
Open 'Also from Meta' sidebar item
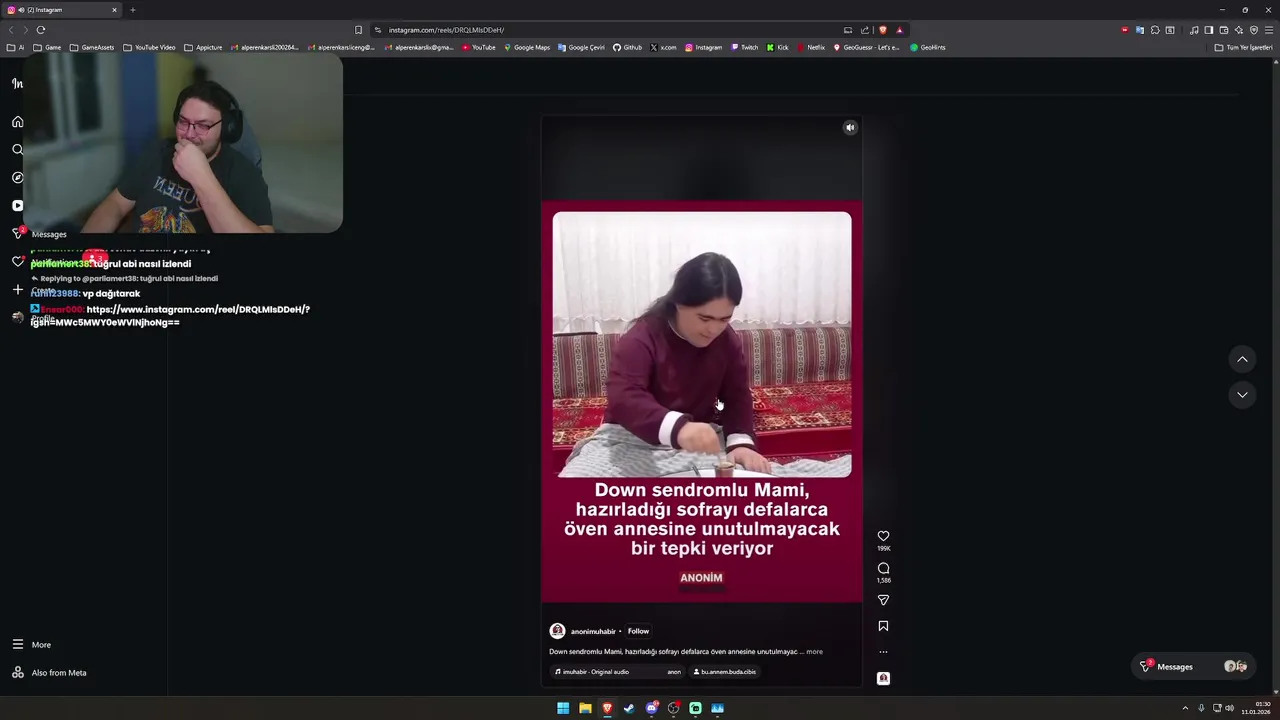49,673
